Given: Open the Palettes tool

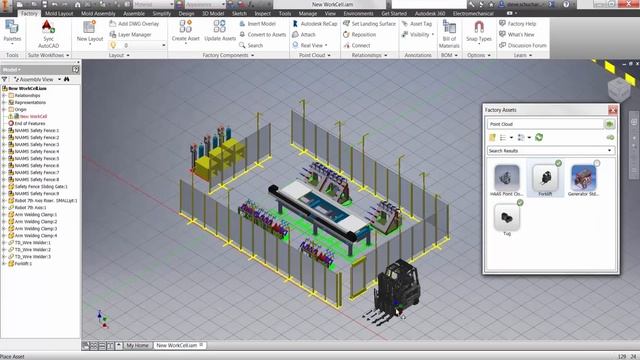Looking at the screenshot, I should (12, 32).
